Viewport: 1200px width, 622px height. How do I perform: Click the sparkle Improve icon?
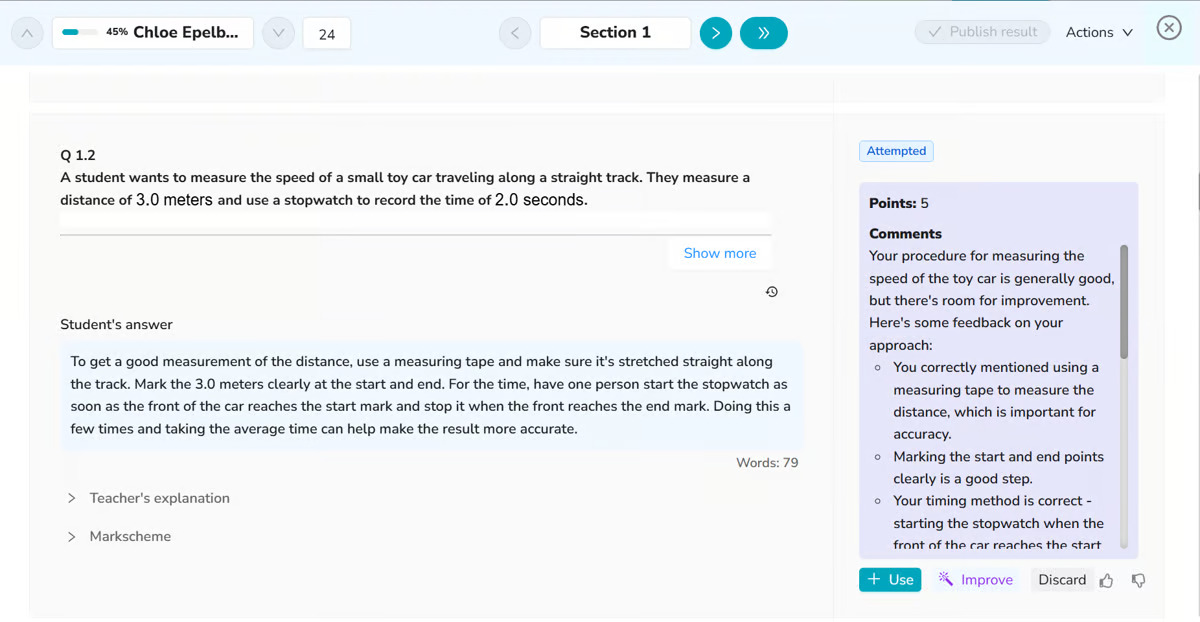coord(944,579)
